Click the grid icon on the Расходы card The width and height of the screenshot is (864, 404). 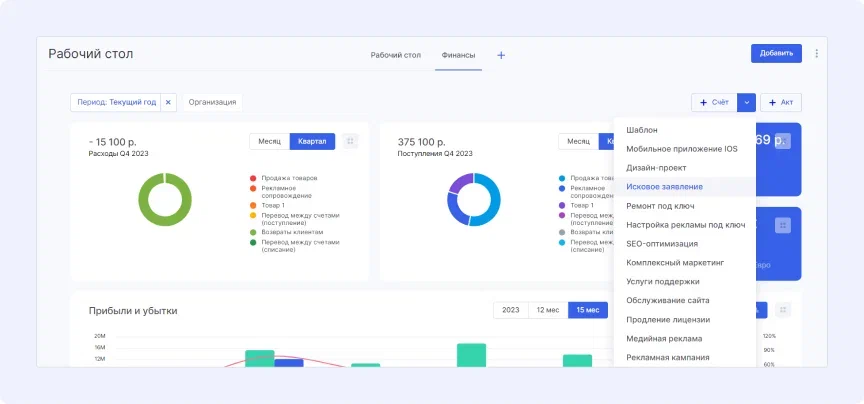coord(350,141)
